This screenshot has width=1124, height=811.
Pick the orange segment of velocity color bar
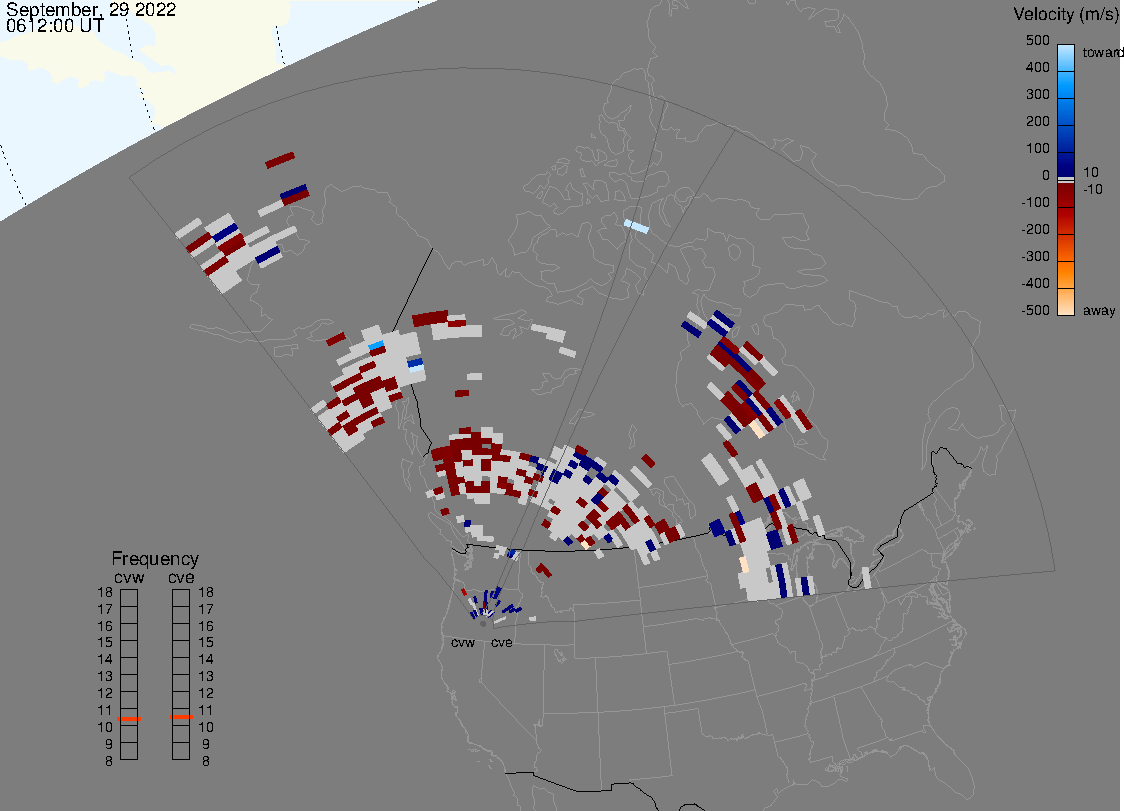(1066, 275)
